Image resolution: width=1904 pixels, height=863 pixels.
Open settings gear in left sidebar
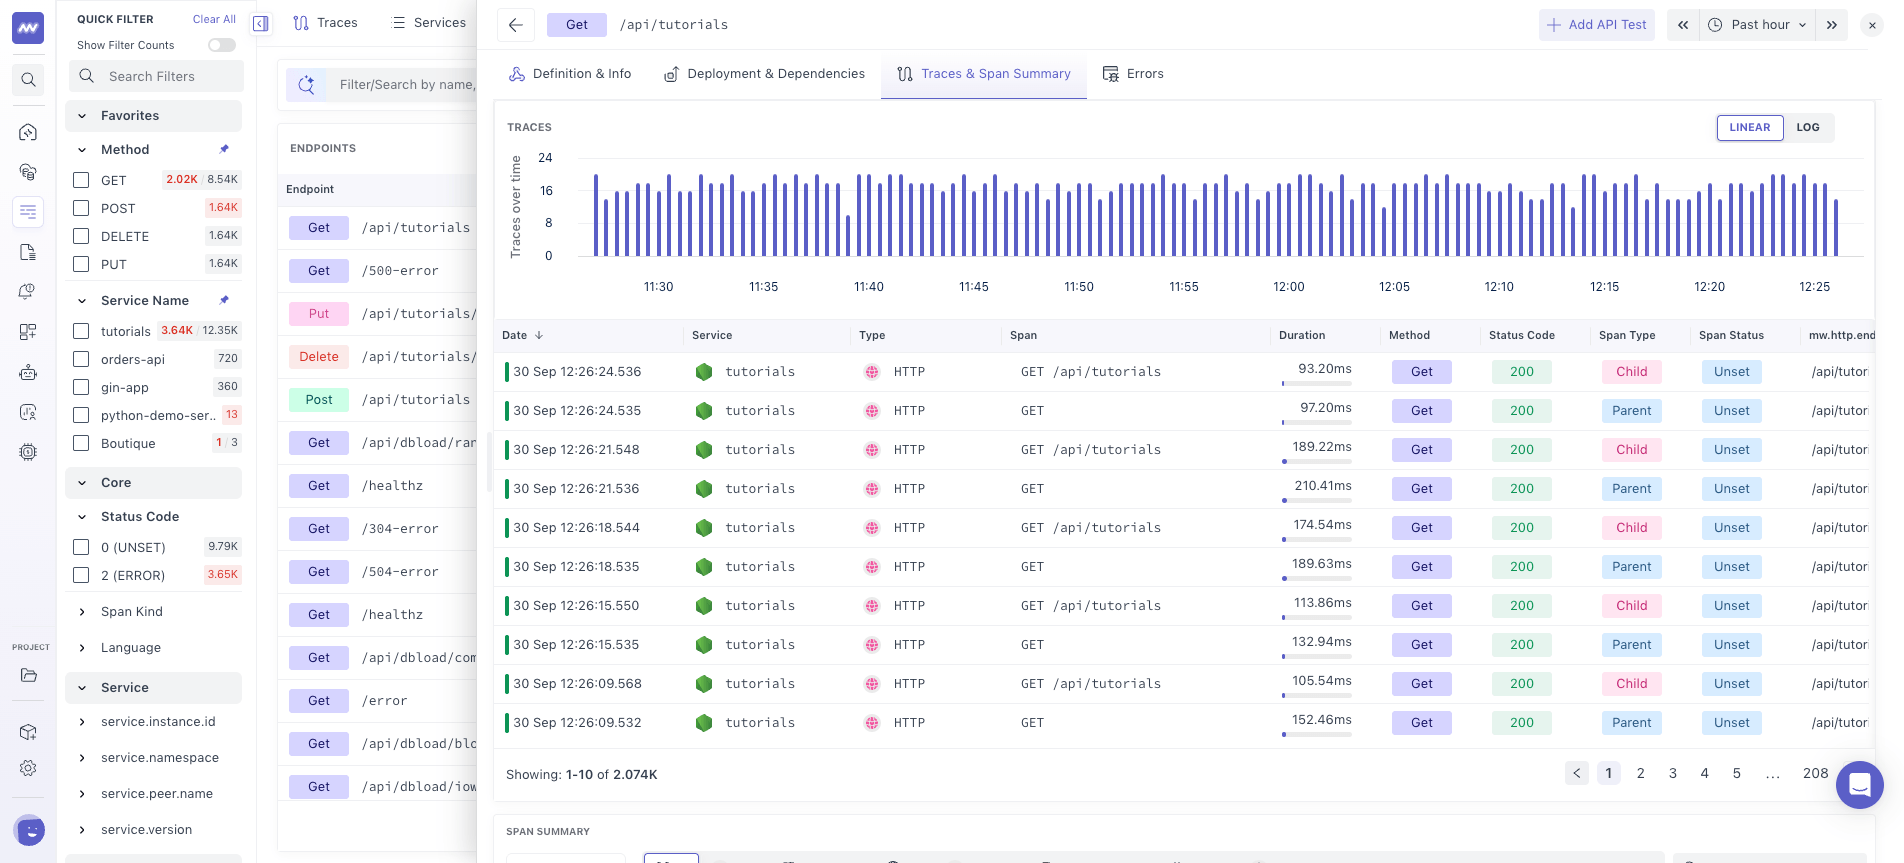coord(28,768)
